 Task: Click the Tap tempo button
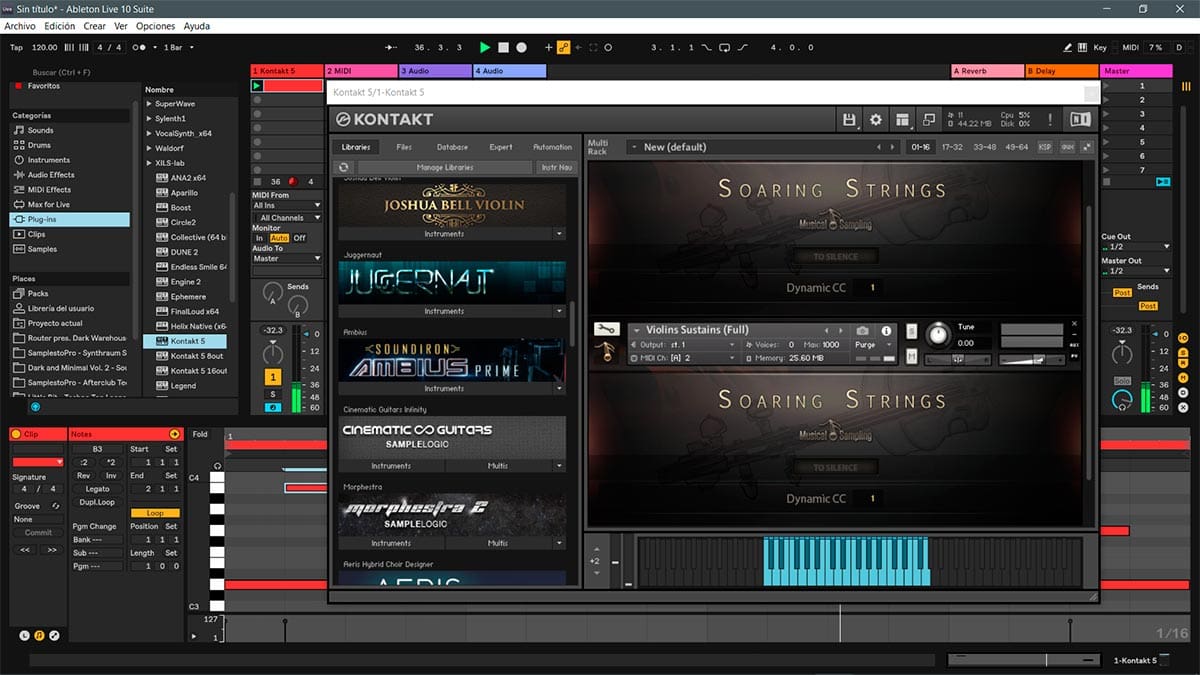coord(16,47)
